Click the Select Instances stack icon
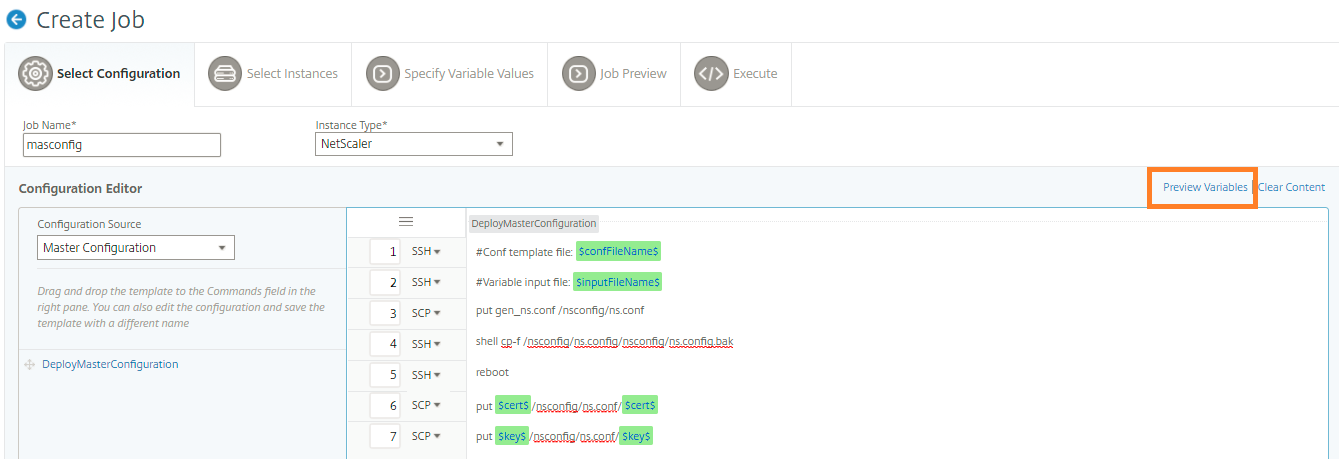This screenshot has height=459, width=1339. [225, 73]
